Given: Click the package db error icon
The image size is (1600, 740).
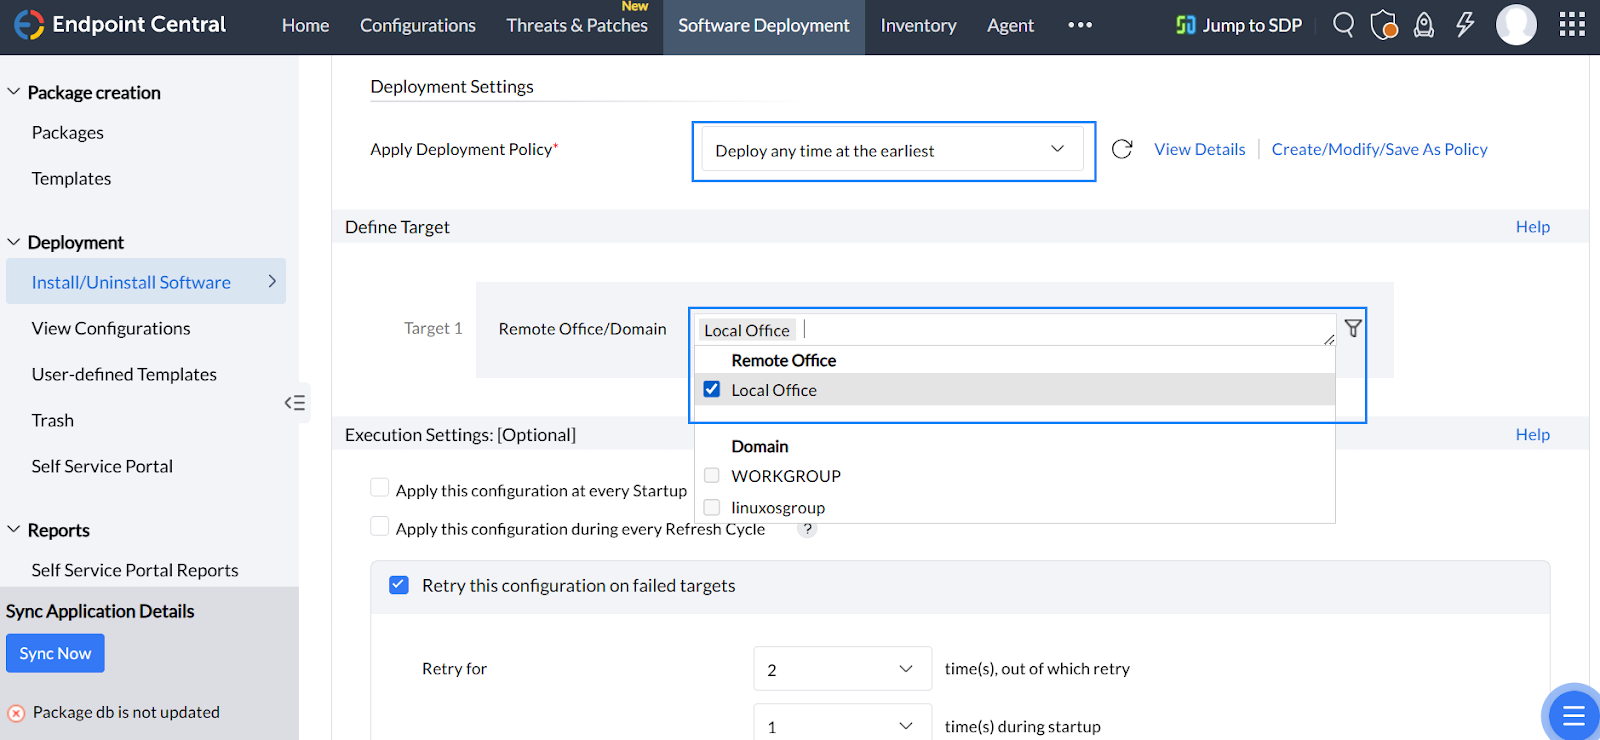Looking at the screenshot, I should pos(16,713).
